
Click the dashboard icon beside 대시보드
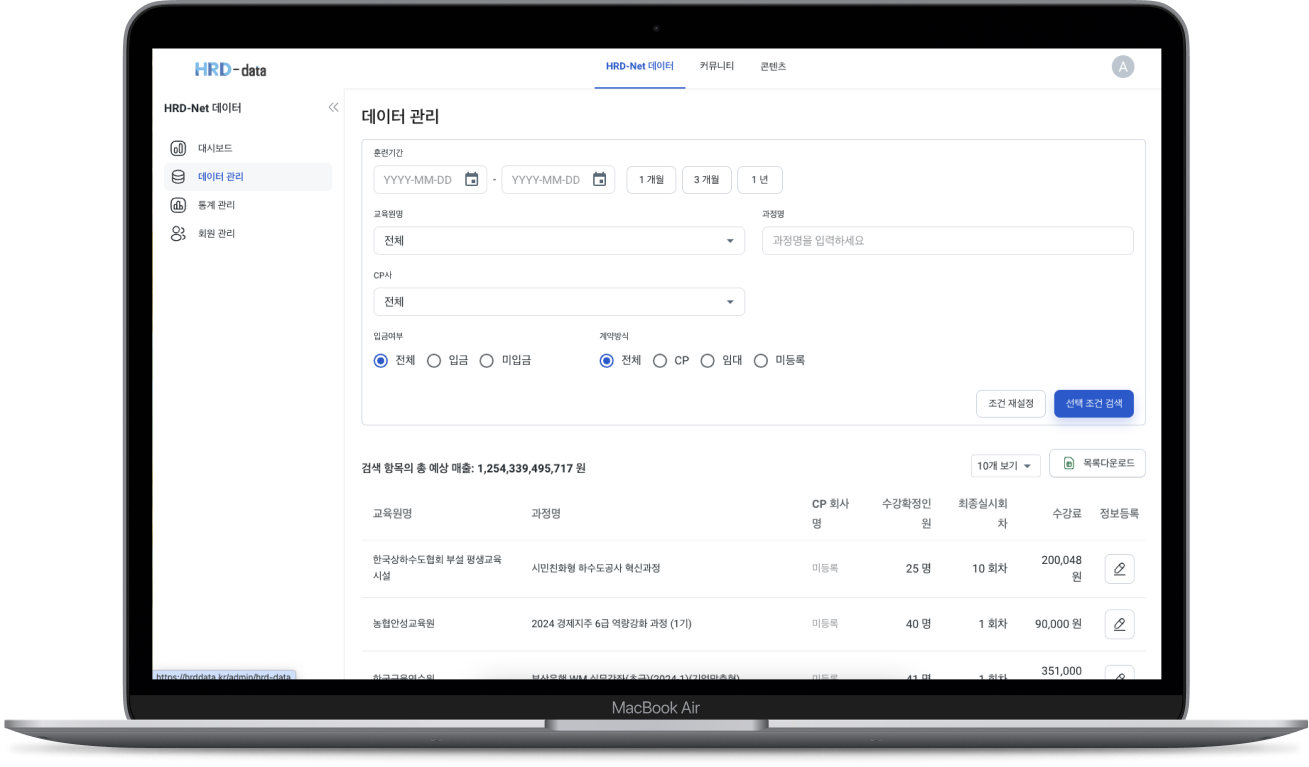[x=178, y=148]
